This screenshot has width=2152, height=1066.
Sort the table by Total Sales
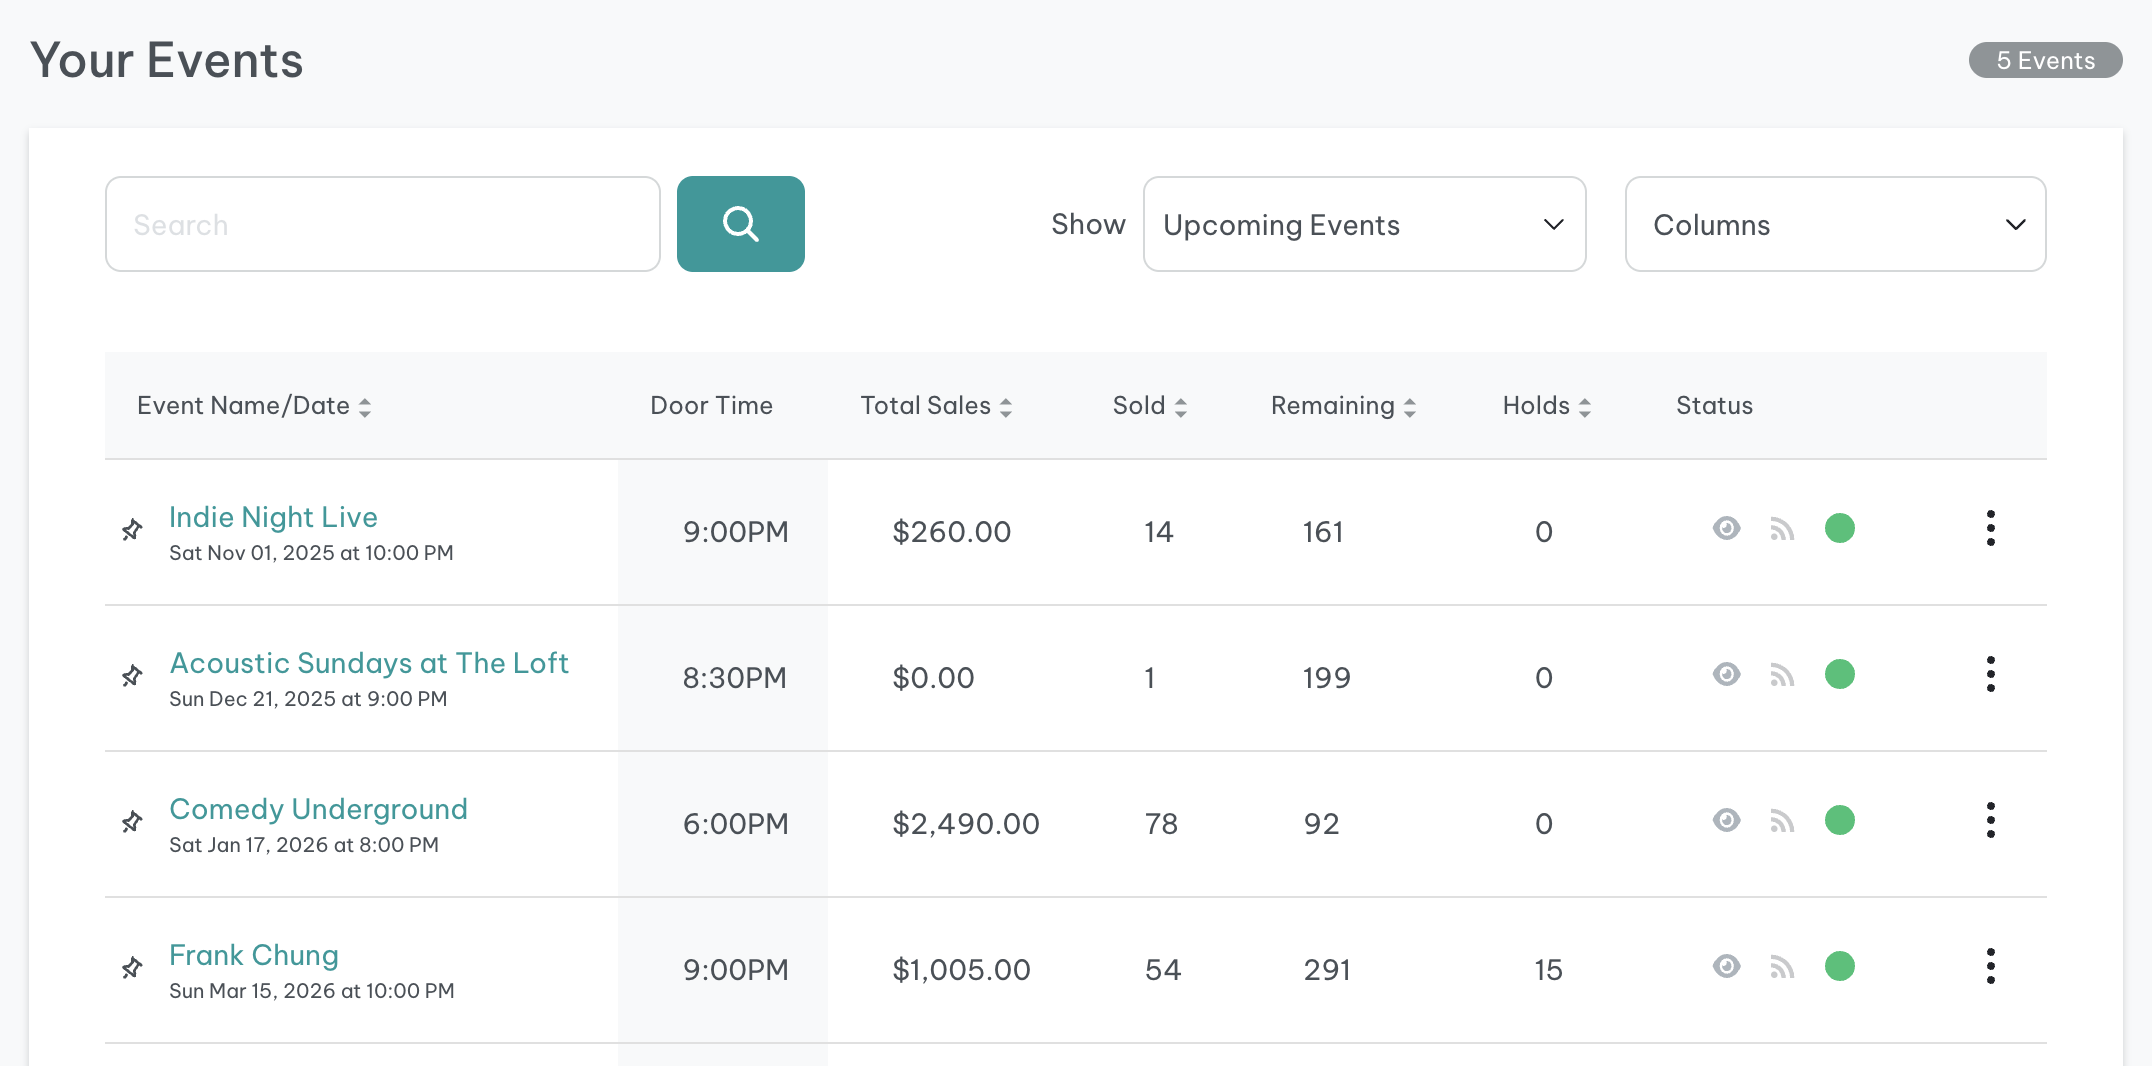(936, 406)
